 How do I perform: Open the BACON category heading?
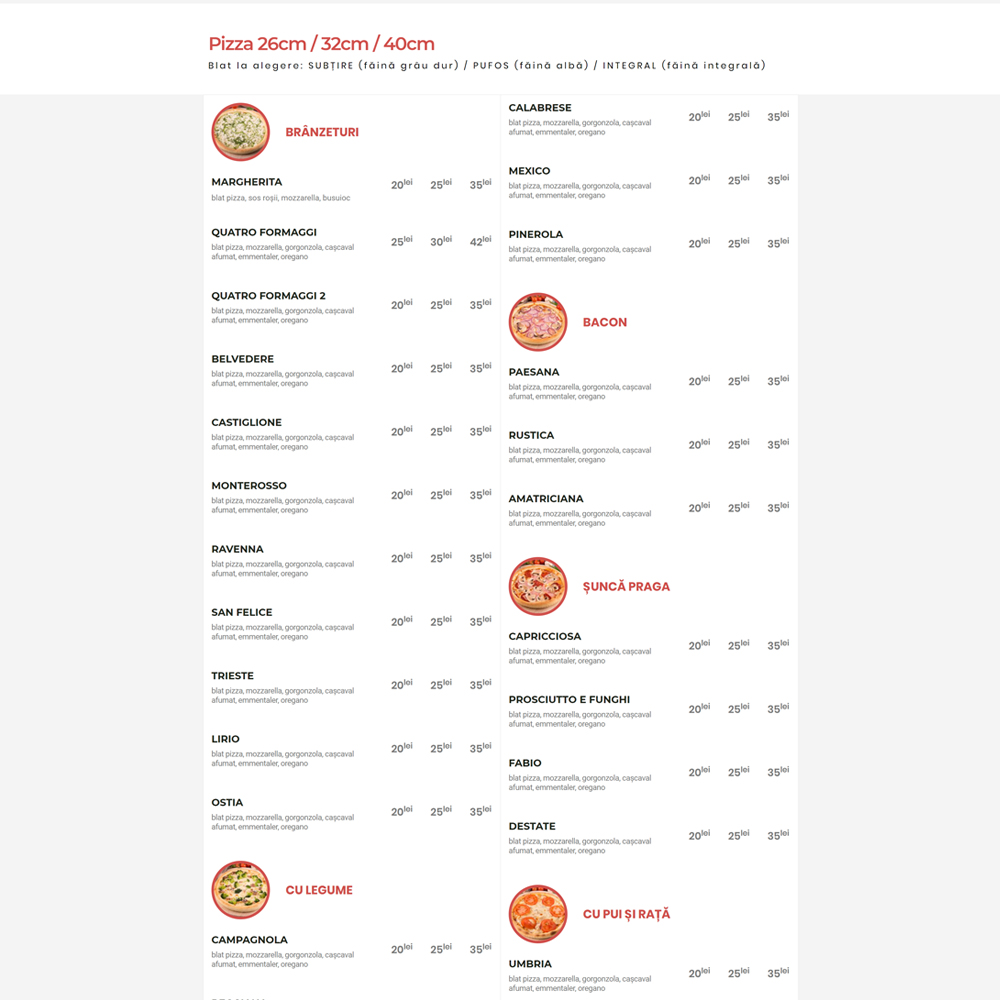(x=605, y=322)
